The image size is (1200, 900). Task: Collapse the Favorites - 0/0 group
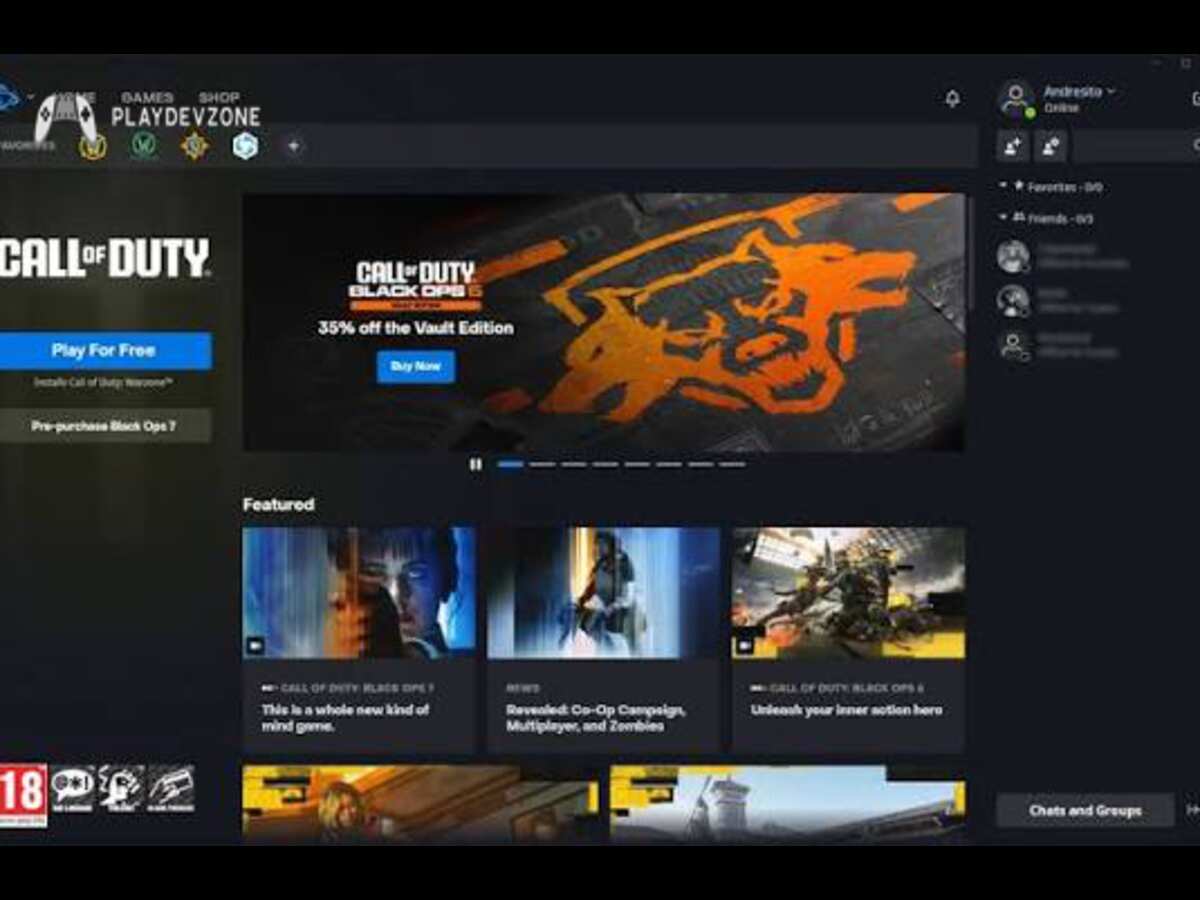pos(1050,187)
